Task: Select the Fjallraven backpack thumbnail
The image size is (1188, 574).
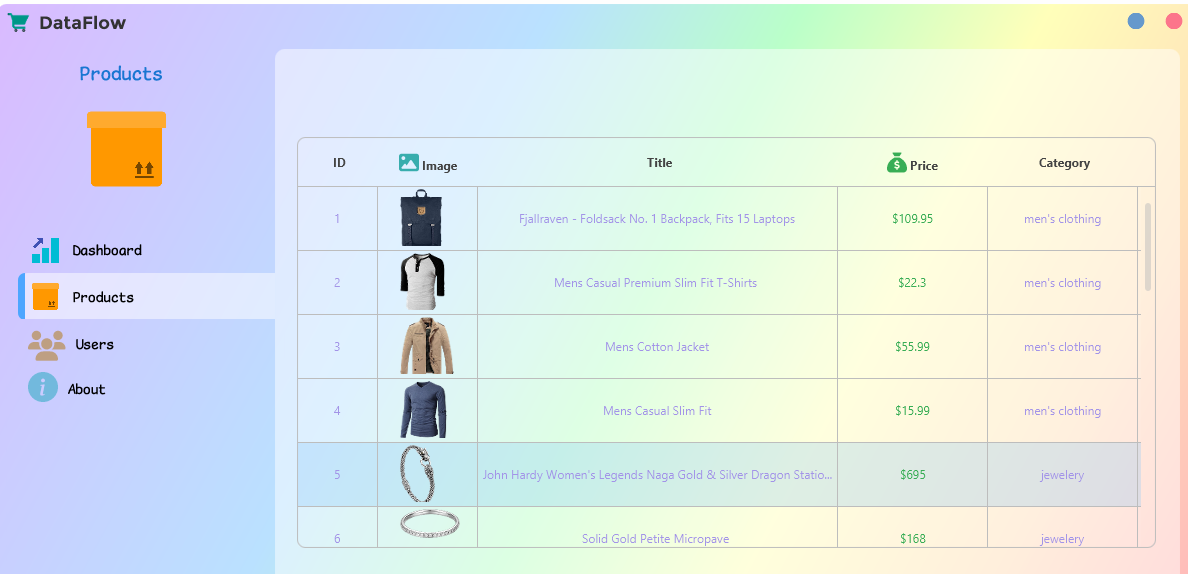Action: coord(421,218)
